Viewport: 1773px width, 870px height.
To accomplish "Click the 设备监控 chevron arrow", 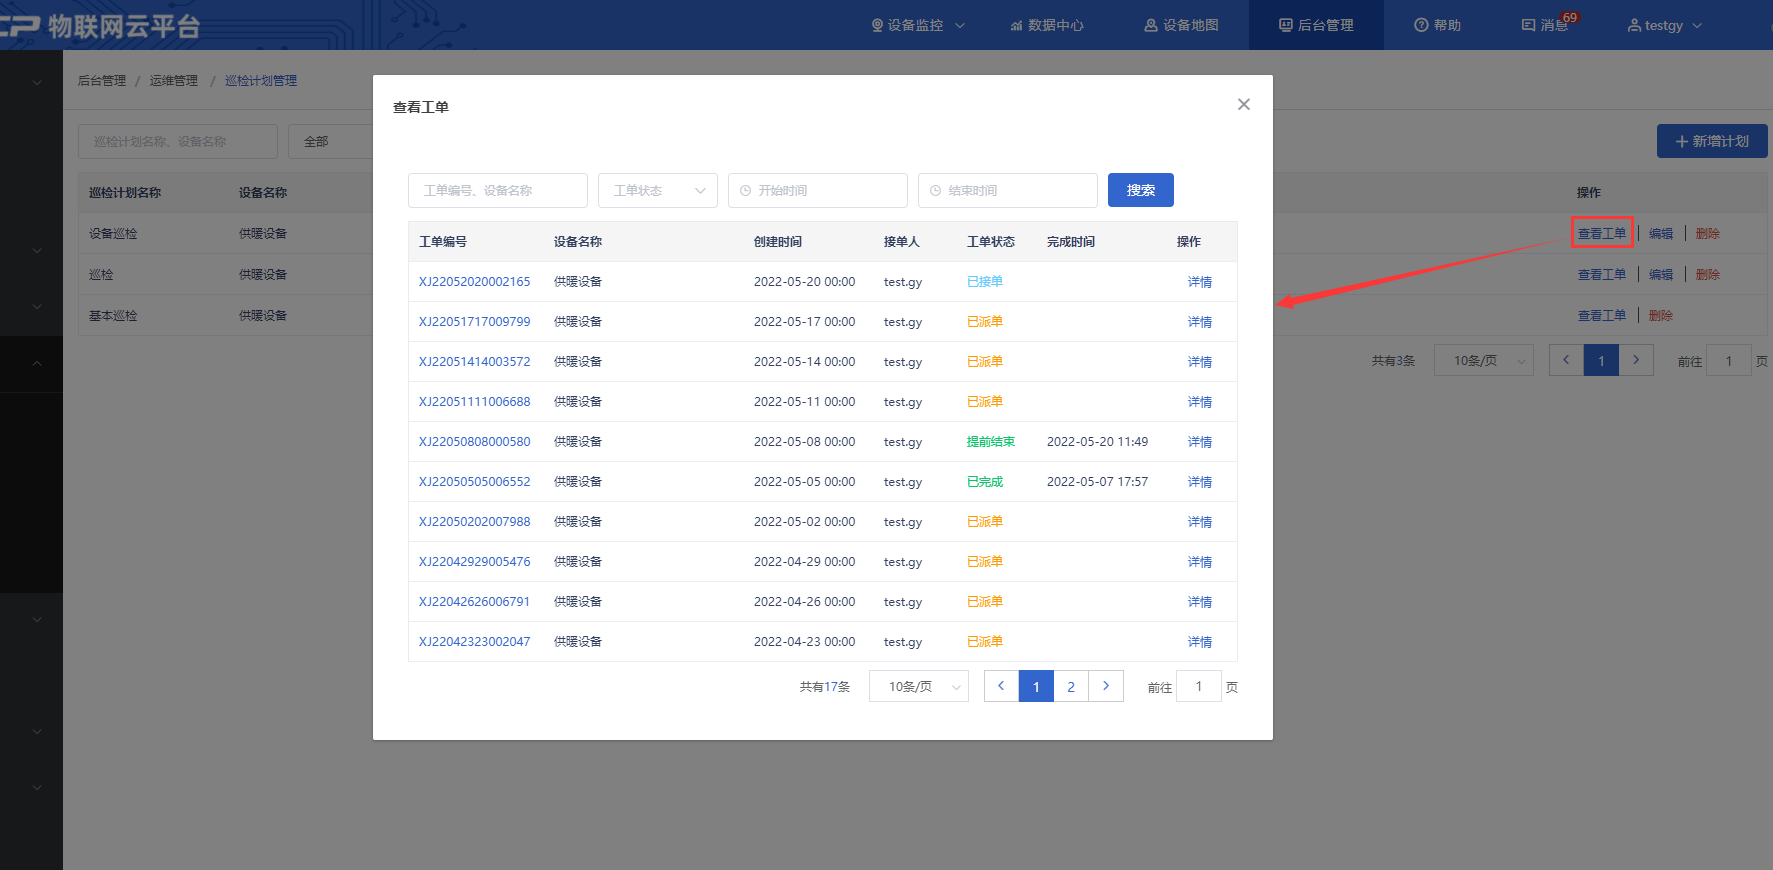I will pos(960,25).
